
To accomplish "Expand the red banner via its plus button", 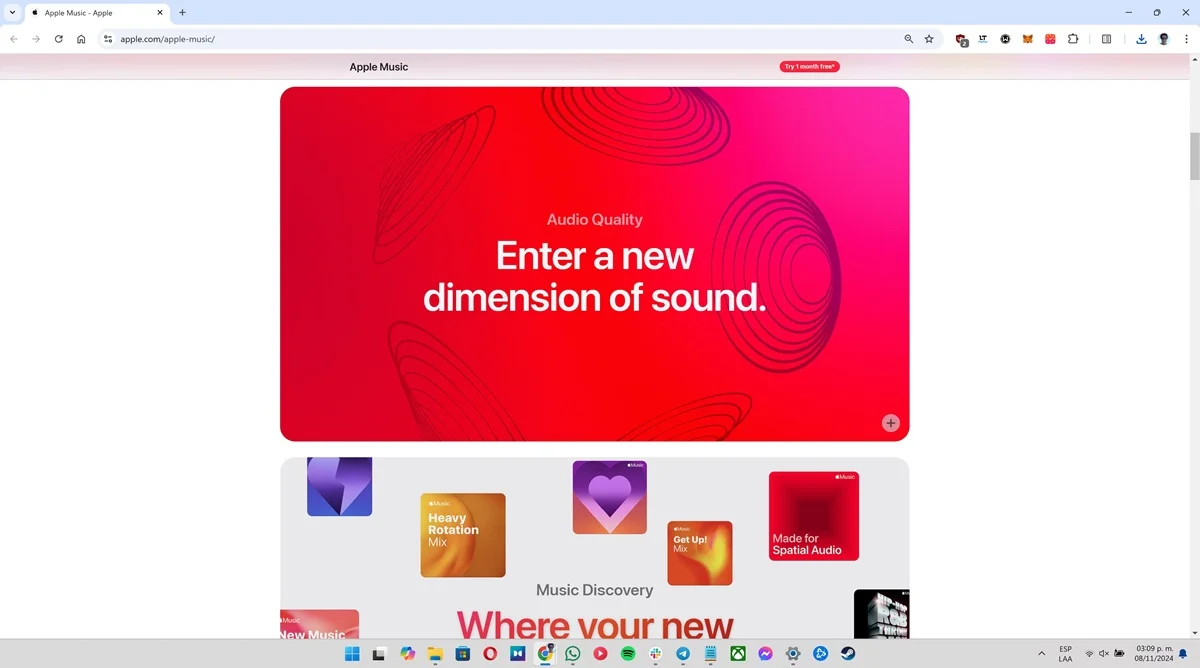I will (890, 422).
